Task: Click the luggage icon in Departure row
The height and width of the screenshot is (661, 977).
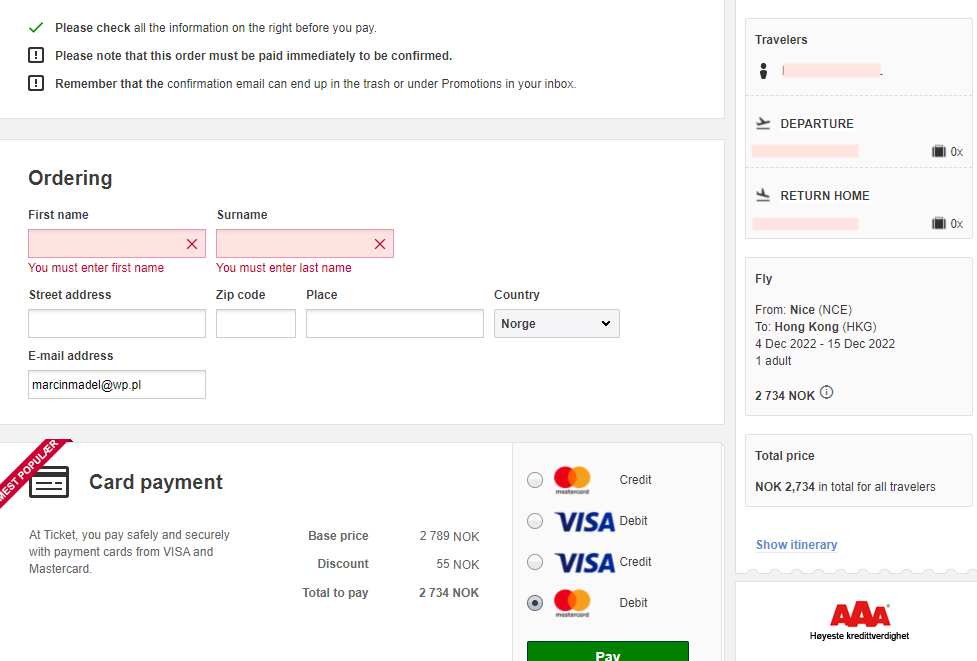Action: (938, 151)
